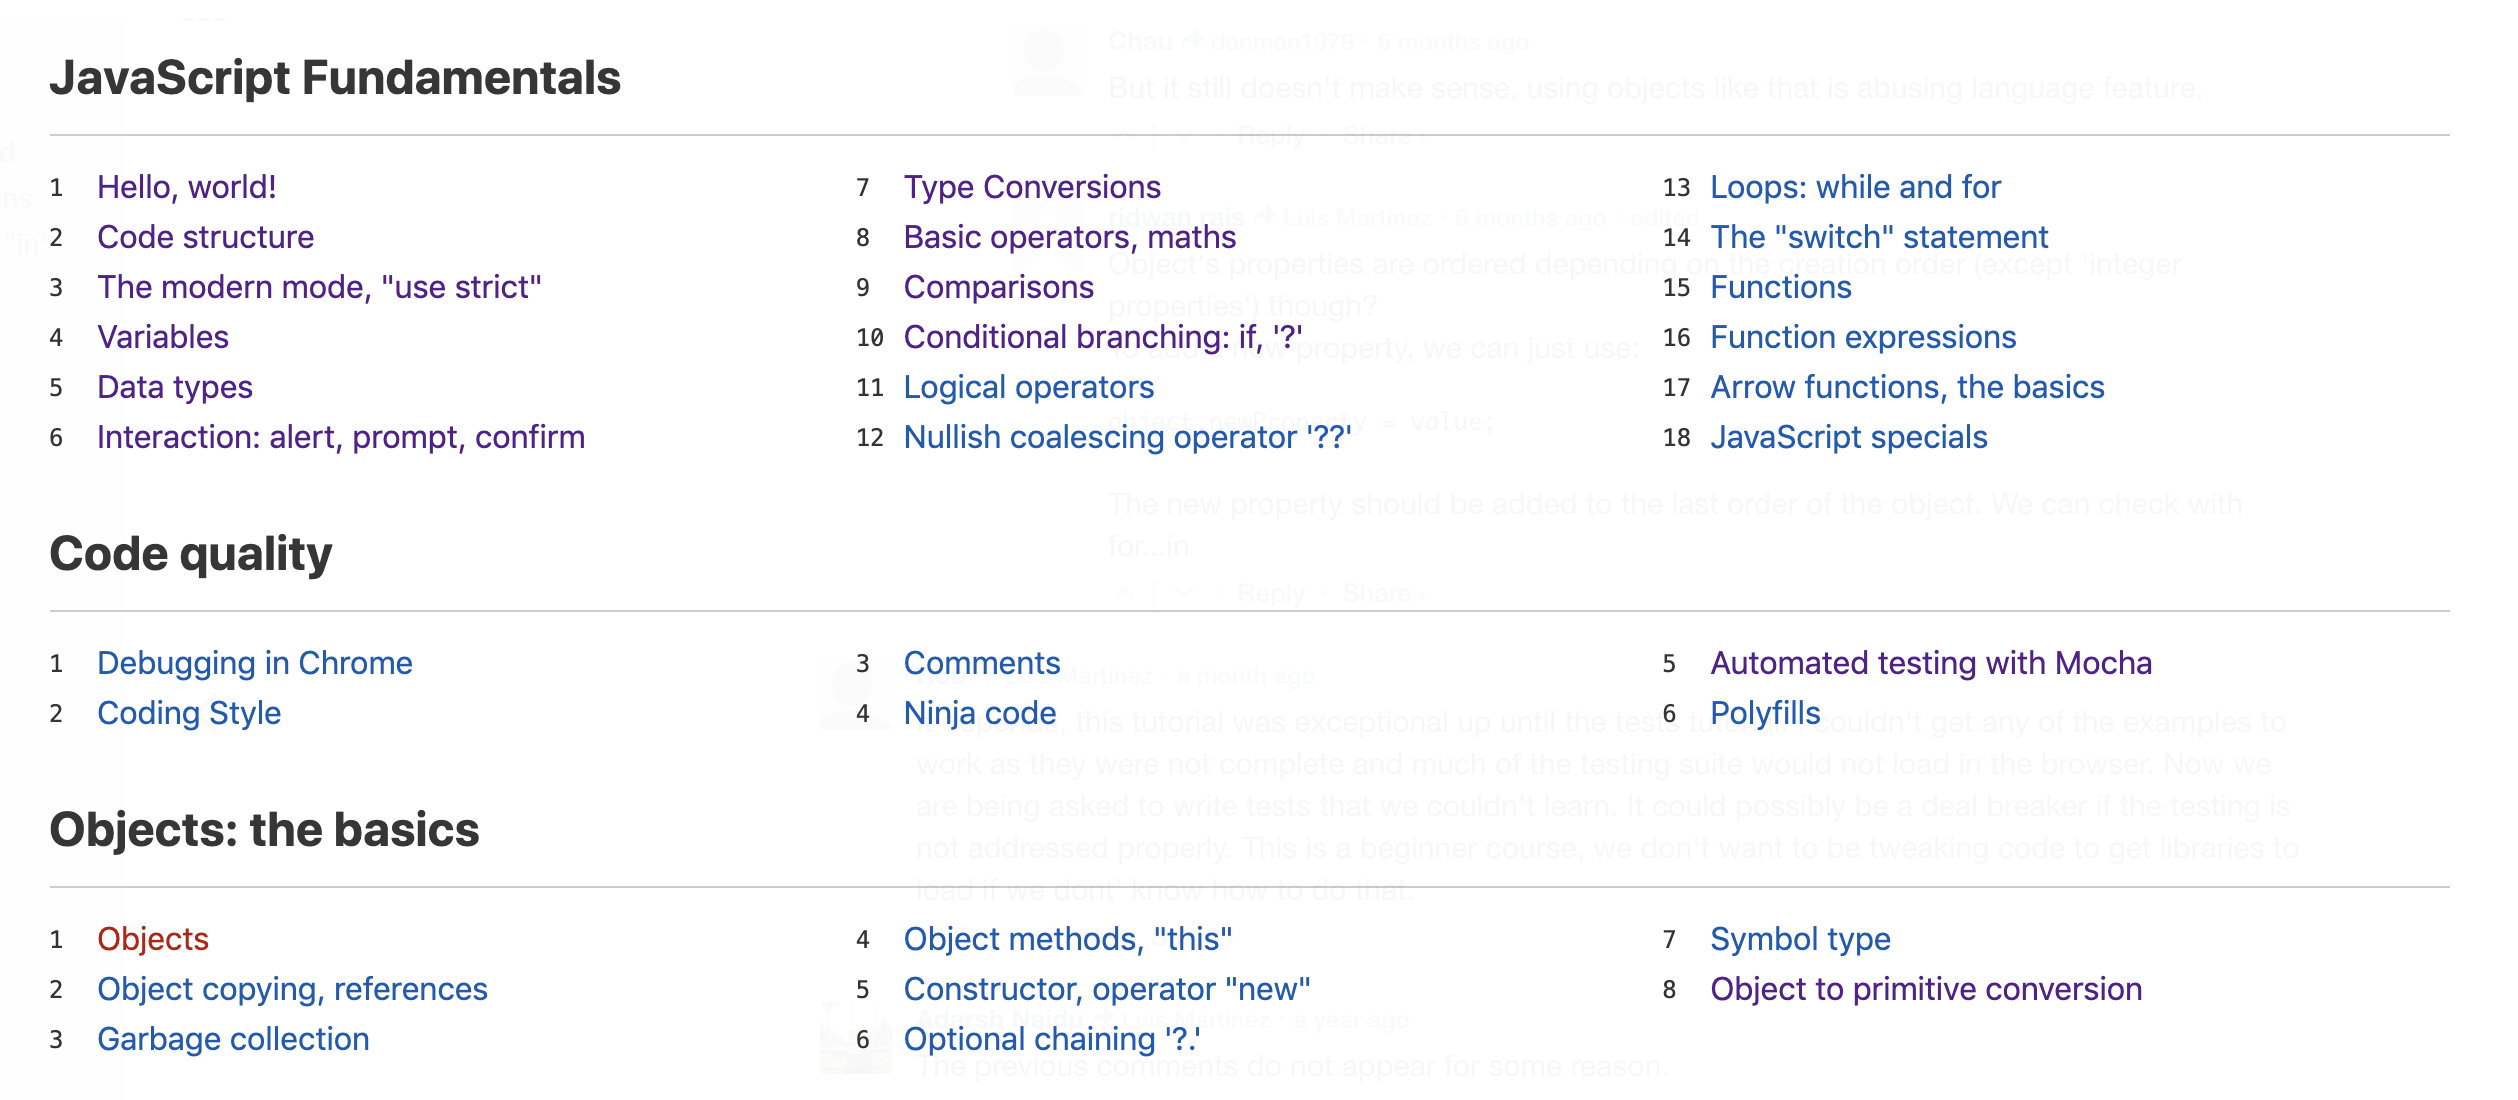Image resolution: width=2518 pixels, height=1100 pixels.
Task: Visit the Ninja code chapter
Action: click(979, 713)
